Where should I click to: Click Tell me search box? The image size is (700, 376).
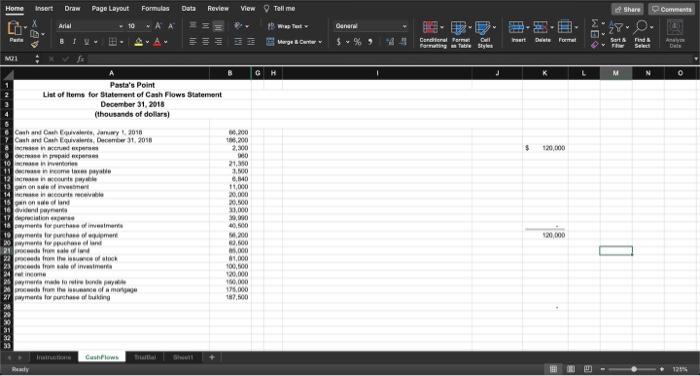(279, 8)
